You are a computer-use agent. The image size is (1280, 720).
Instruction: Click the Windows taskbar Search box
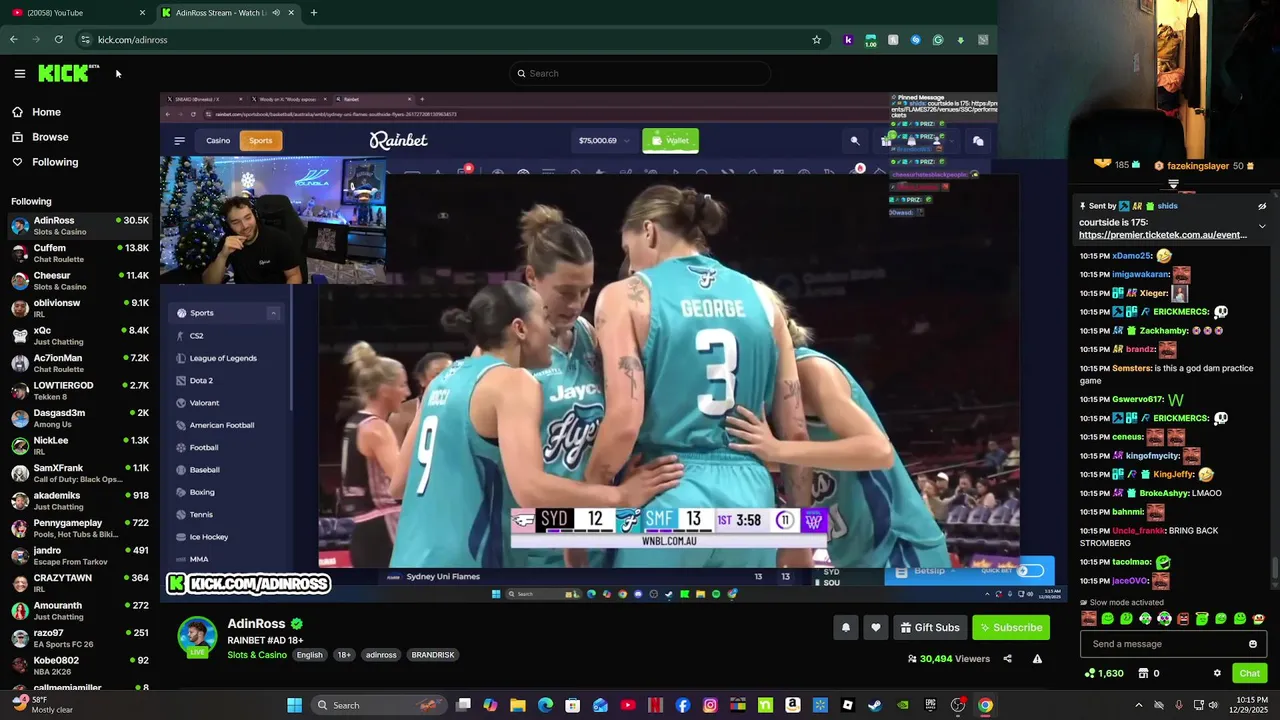pos(378,705)
